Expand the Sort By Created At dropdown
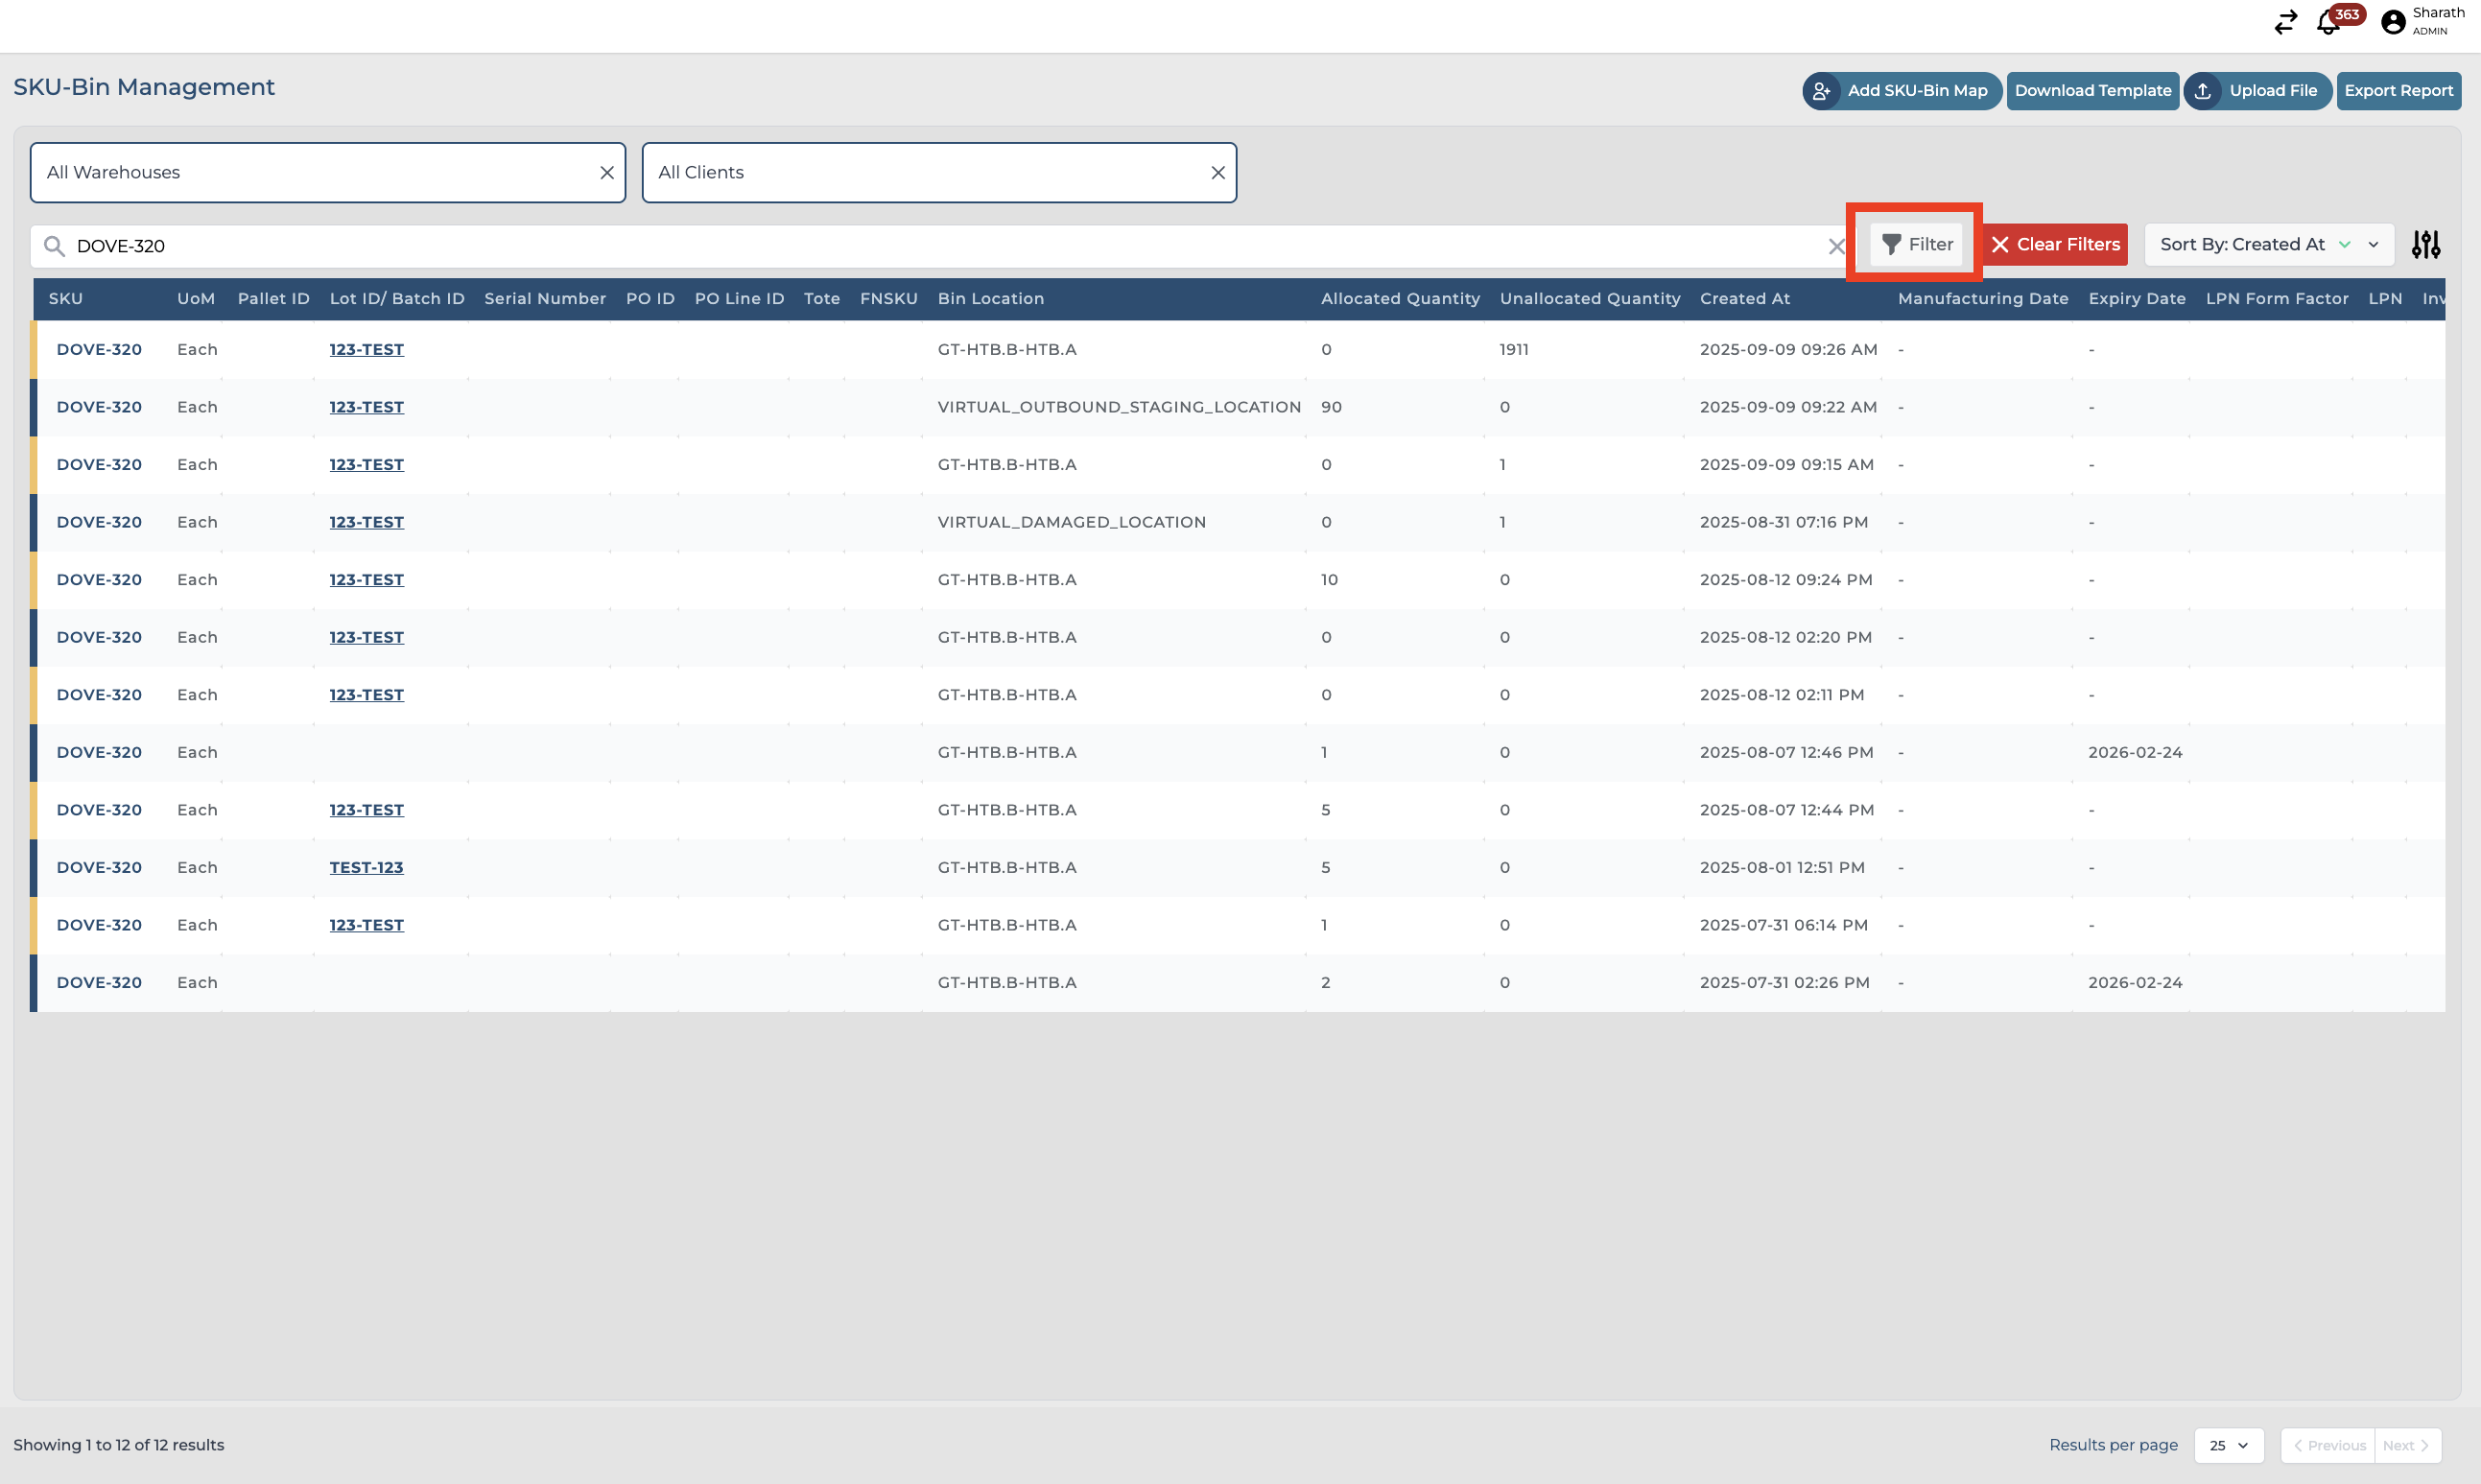 [2268, 245]
